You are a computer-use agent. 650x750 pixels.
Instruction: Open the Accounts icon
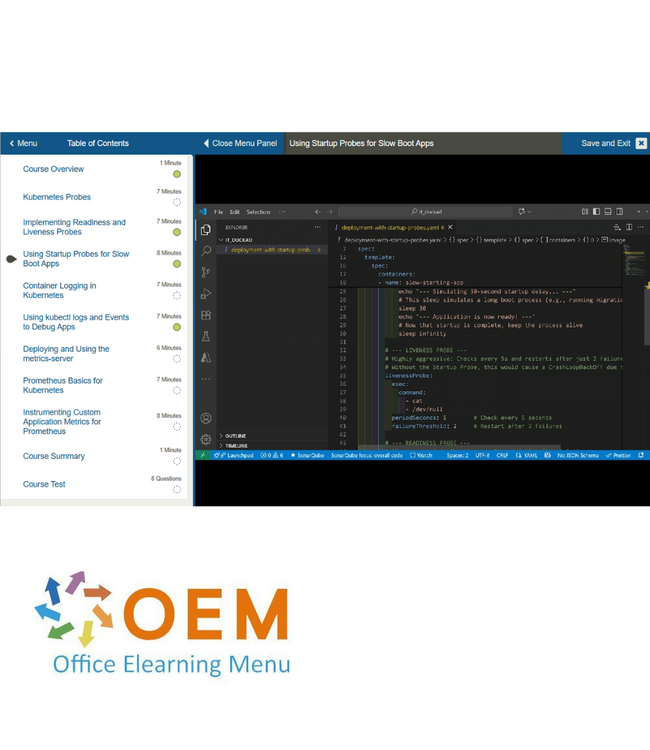206,418
